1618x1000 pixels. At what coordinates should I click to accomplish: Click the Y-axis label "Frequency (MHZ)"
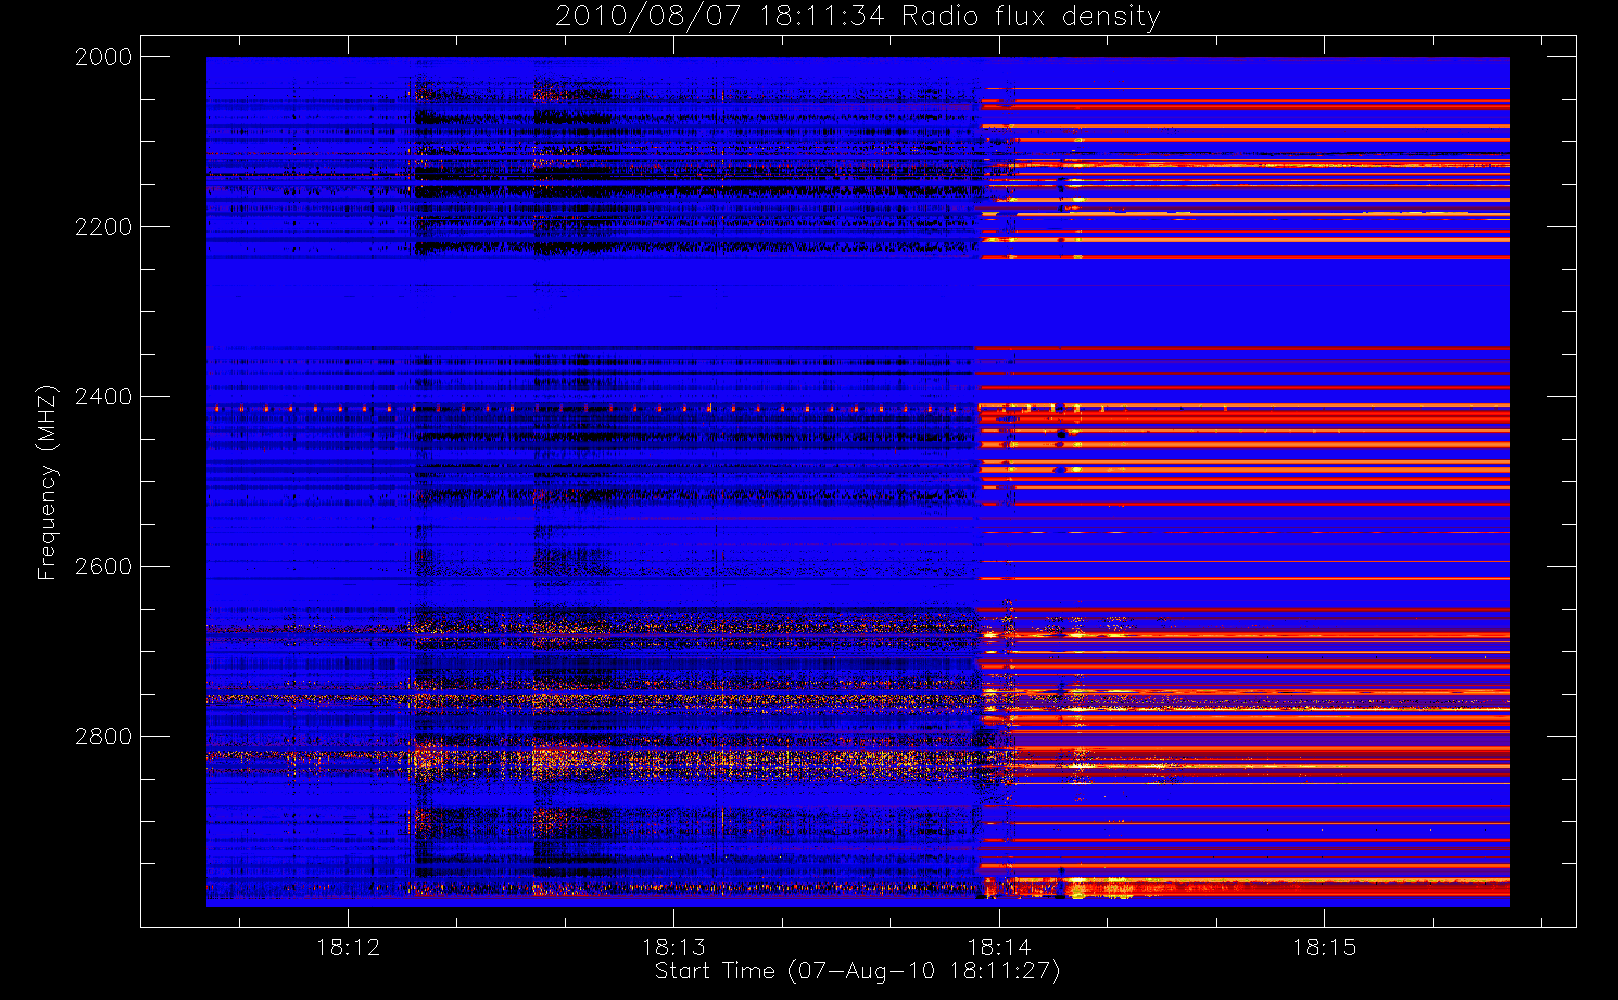tap(47, 482)
